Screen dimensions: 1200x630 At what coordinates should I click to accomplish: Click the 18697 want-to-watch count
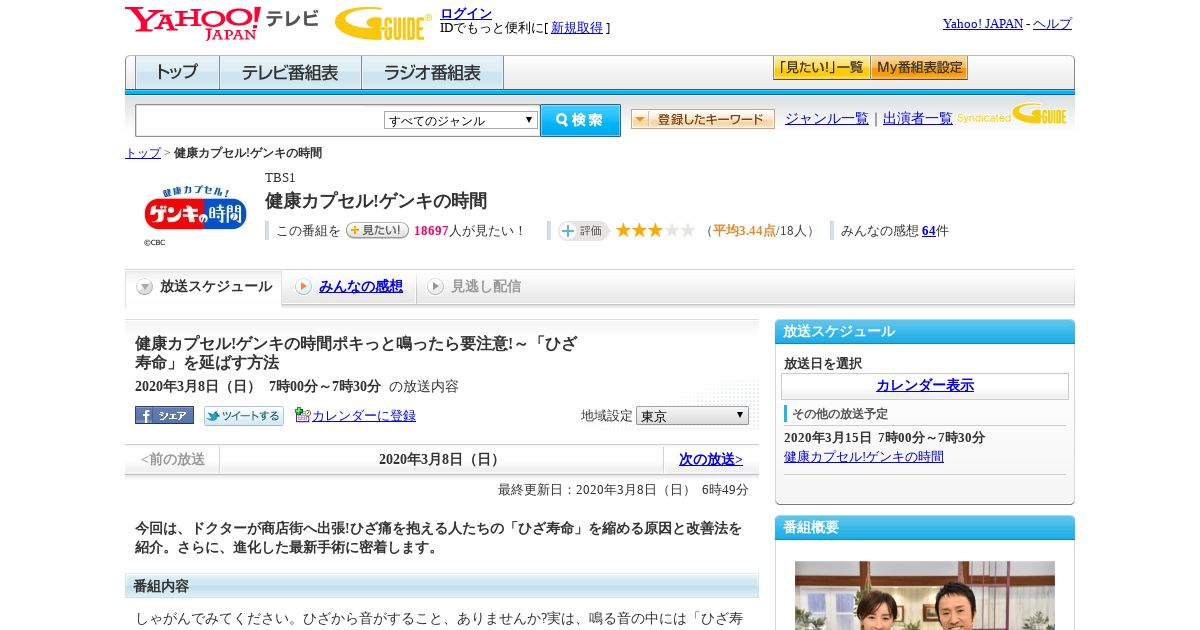(431, 231)
